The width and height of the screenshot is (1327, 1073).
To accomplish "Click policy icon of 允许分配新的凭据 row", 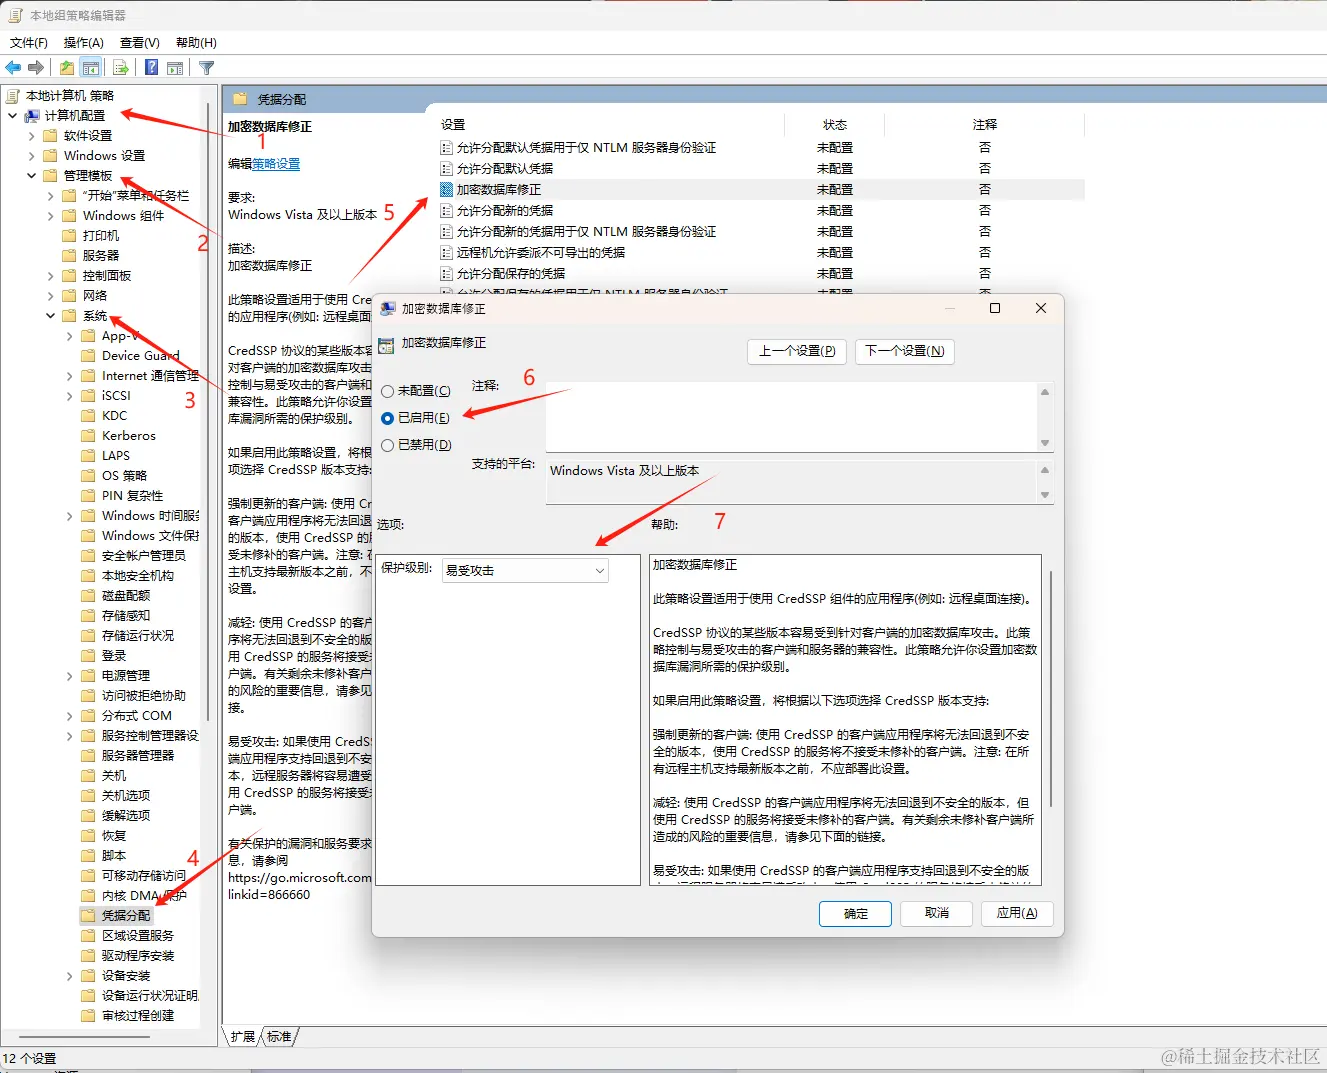I will coord(447,210).
